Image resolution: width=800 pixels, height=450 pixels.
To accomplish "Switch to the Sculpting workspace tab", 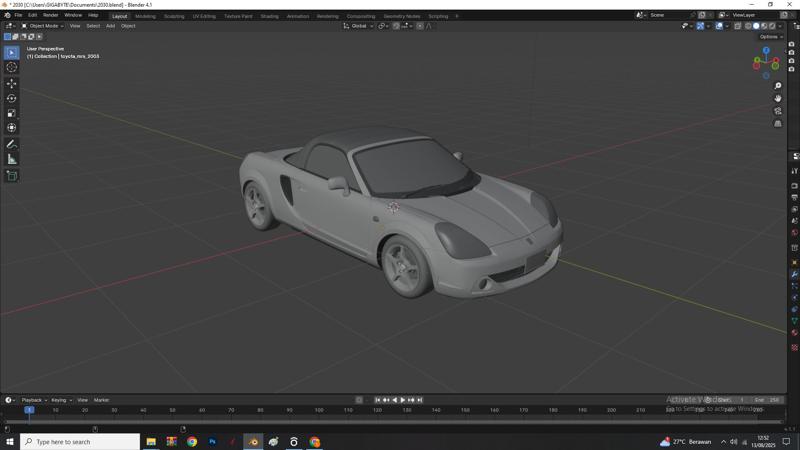I will coord(174,16).
